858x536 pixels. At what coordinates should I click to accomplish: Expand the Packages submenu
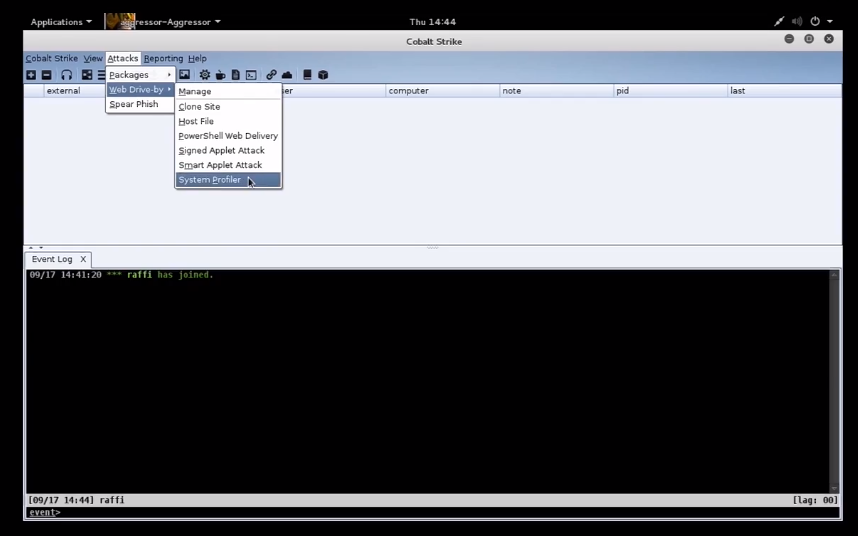tap(140, 75)
